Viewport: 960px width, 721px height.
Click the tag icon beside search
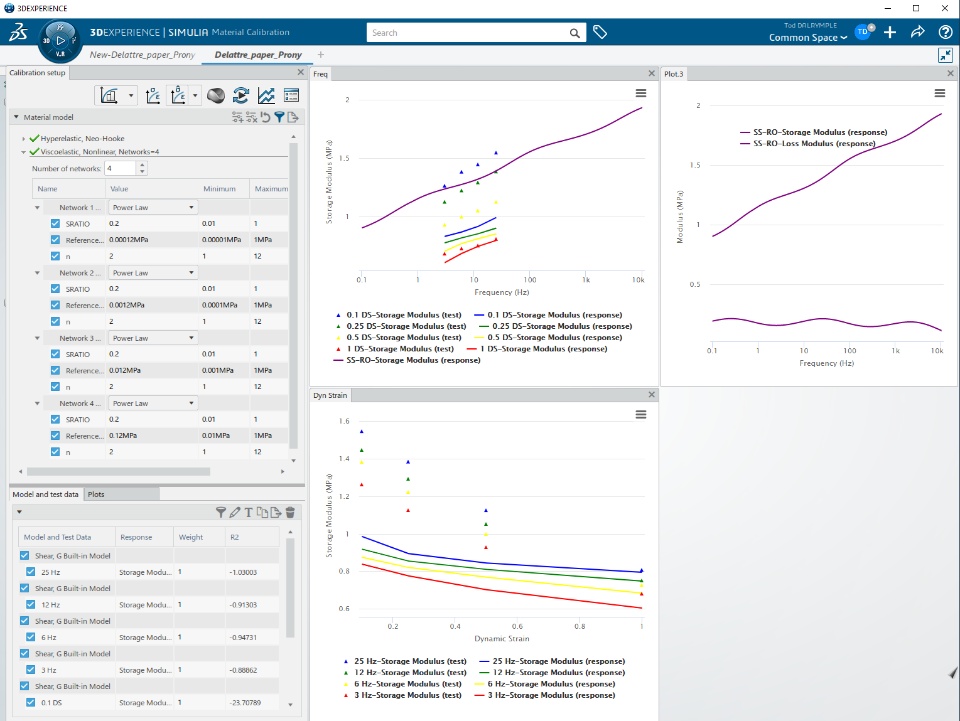(600, 32)
